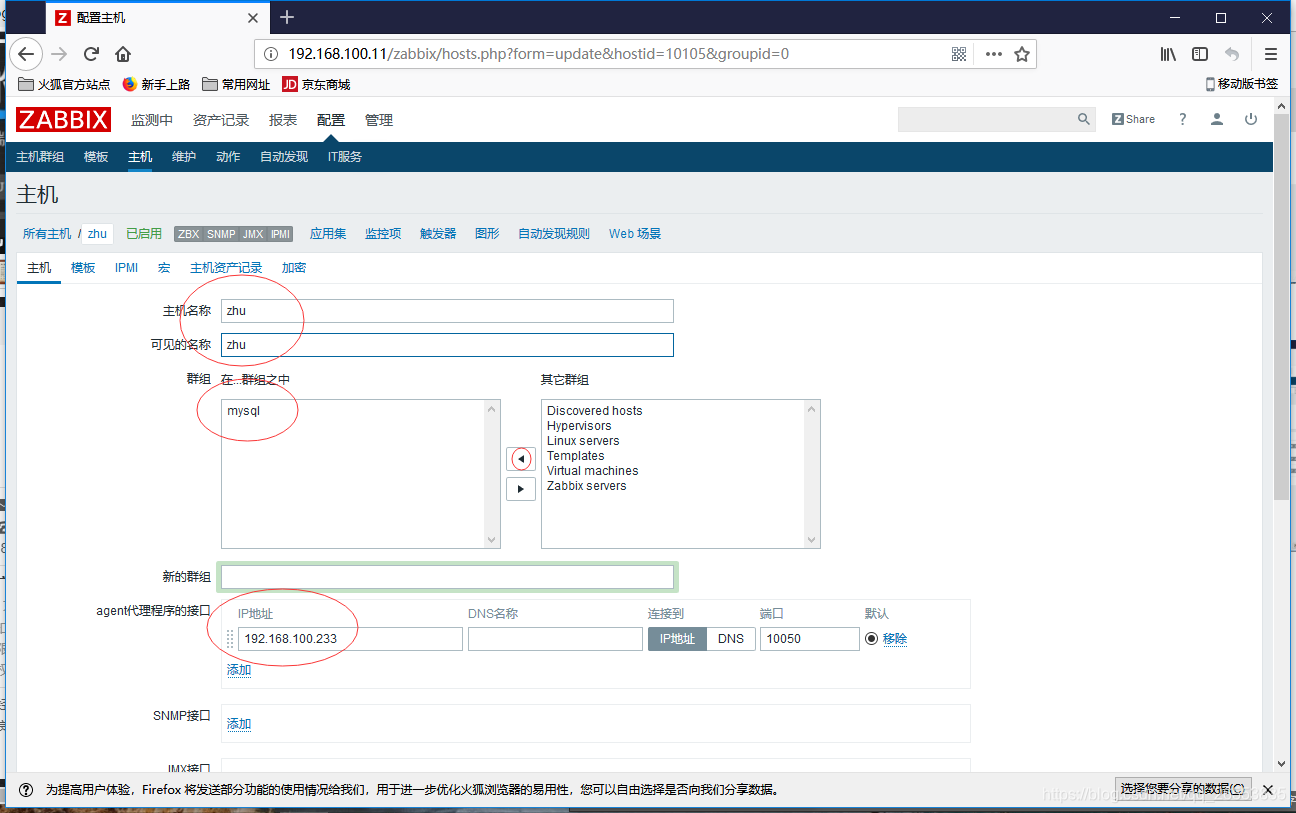Open the 图形 link
Screen dimensions: 1296x813
coord(487,234)
